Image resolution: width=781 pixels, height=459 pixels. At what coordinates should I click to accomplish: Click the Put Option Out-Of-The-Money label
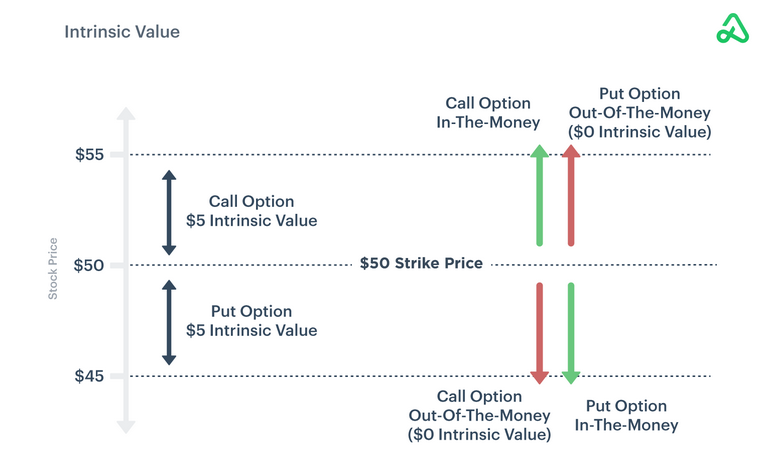639,113
